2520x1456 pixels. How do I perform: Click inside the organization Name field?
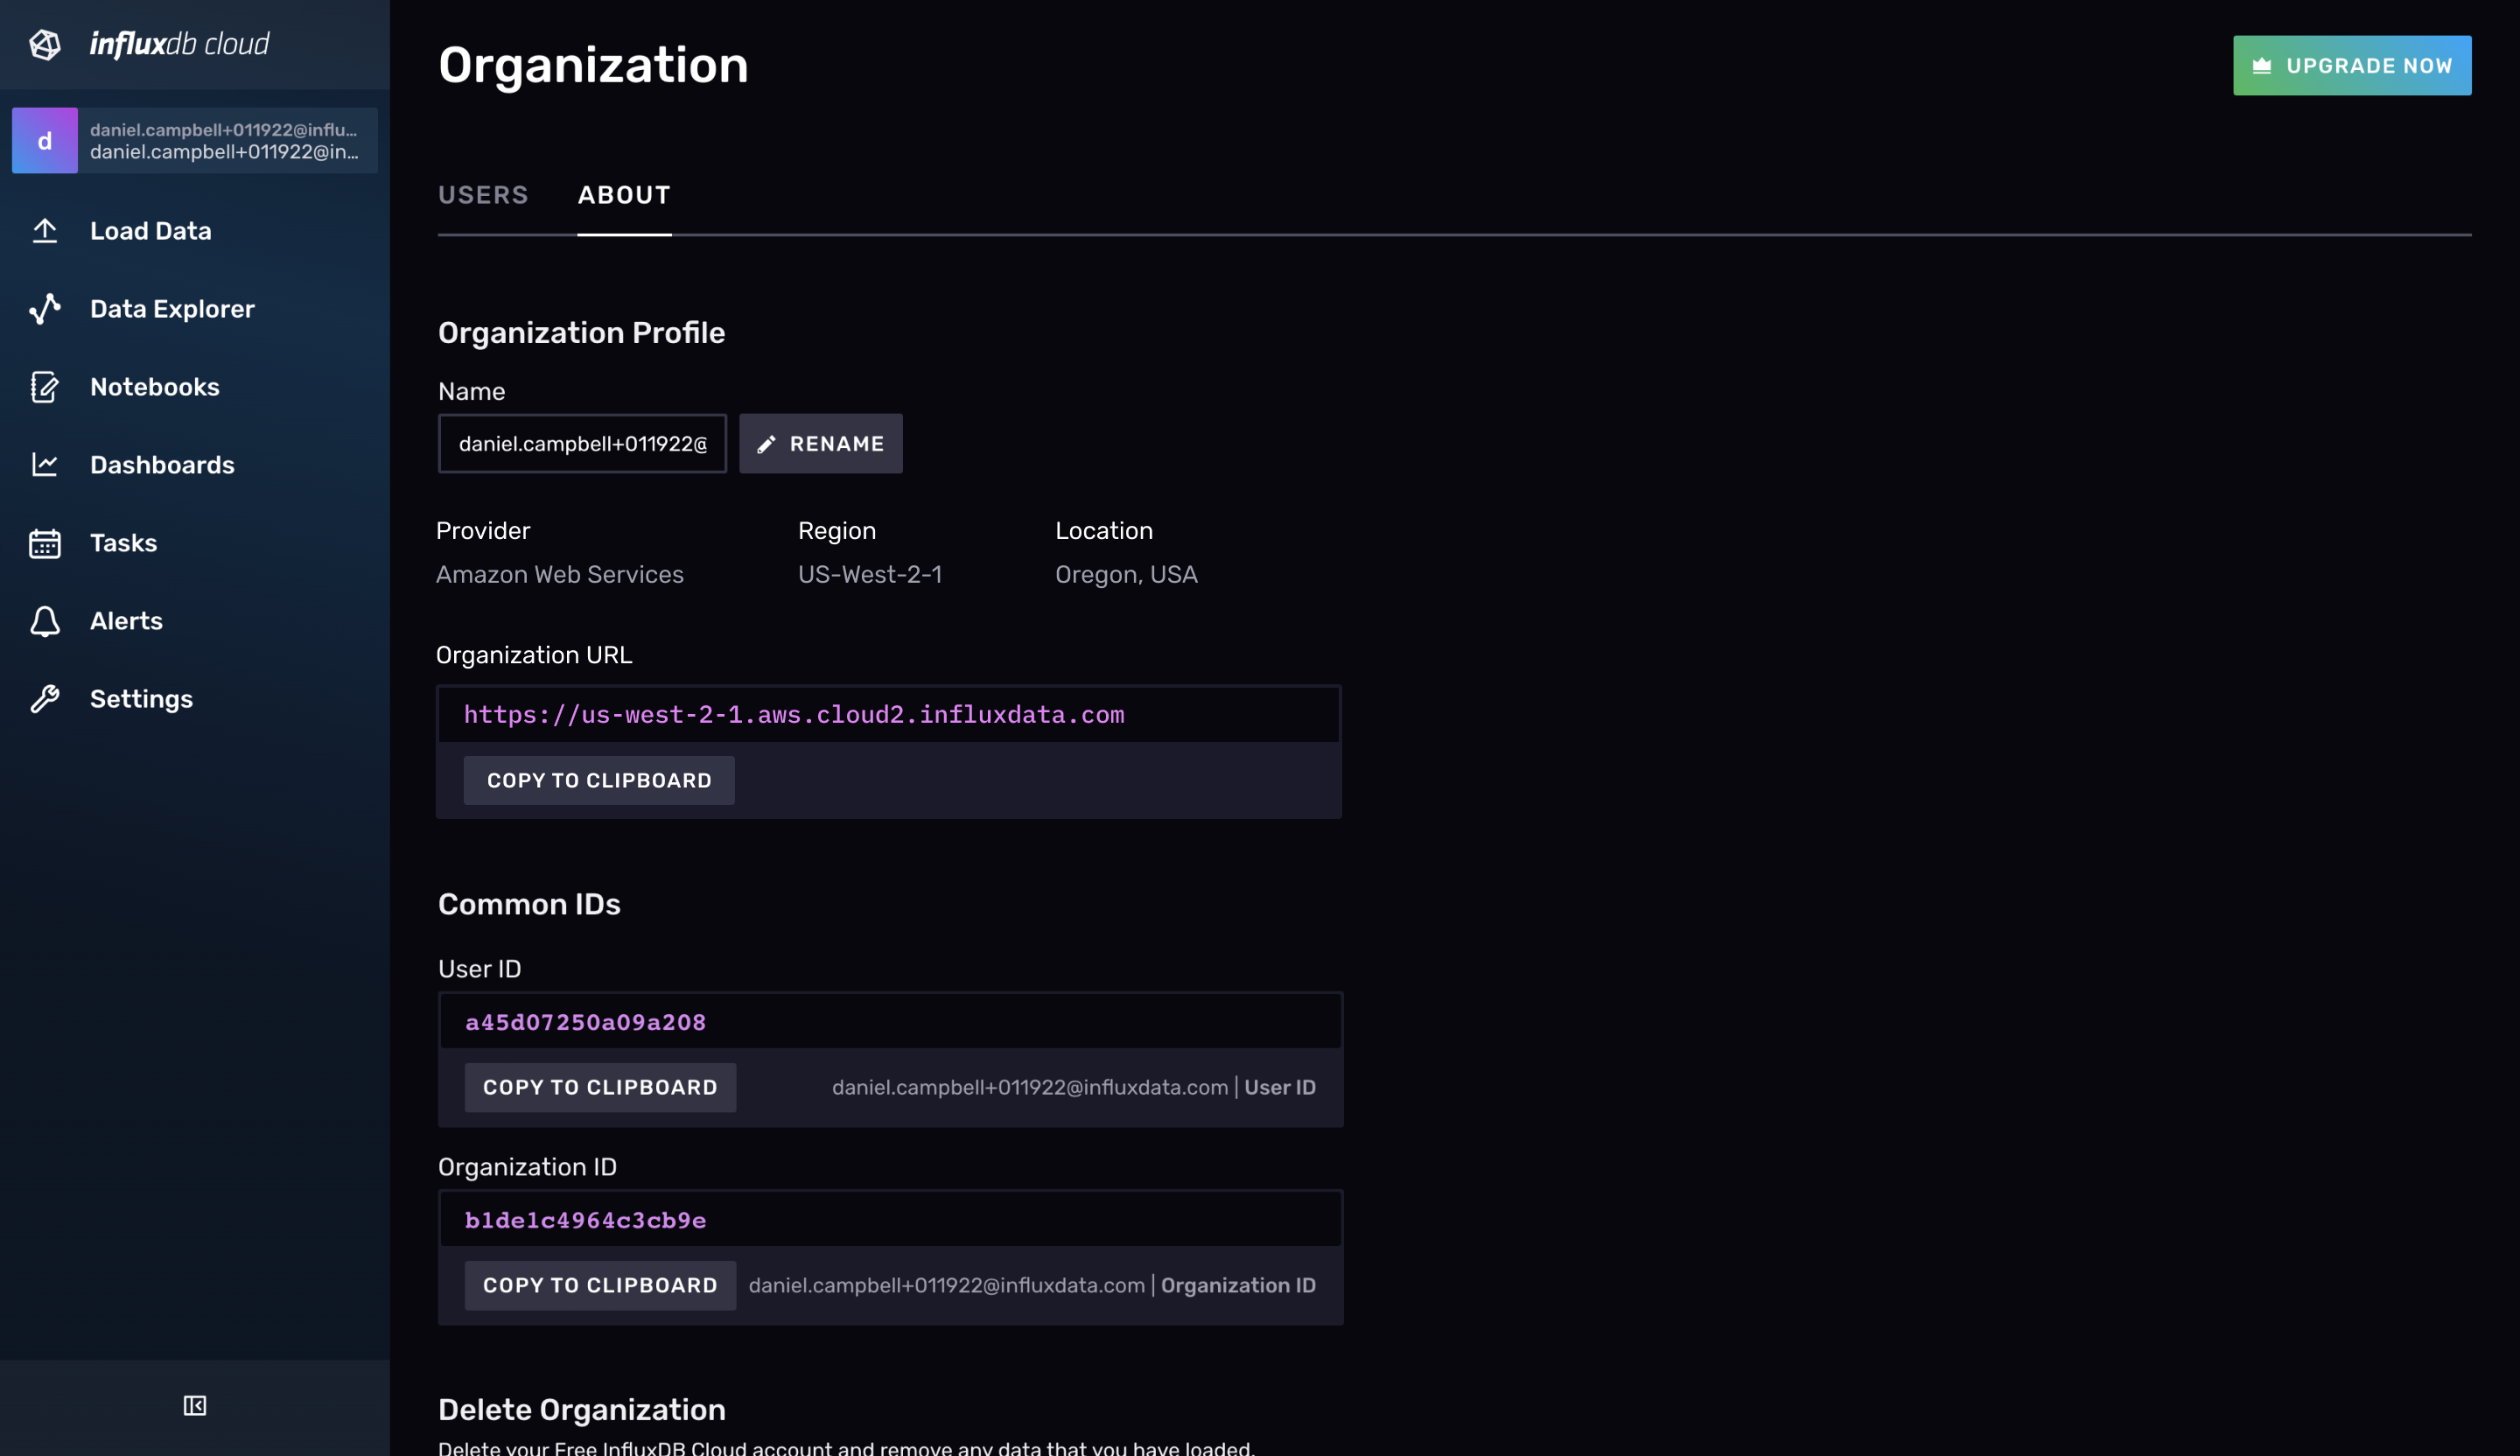(582, 443)
